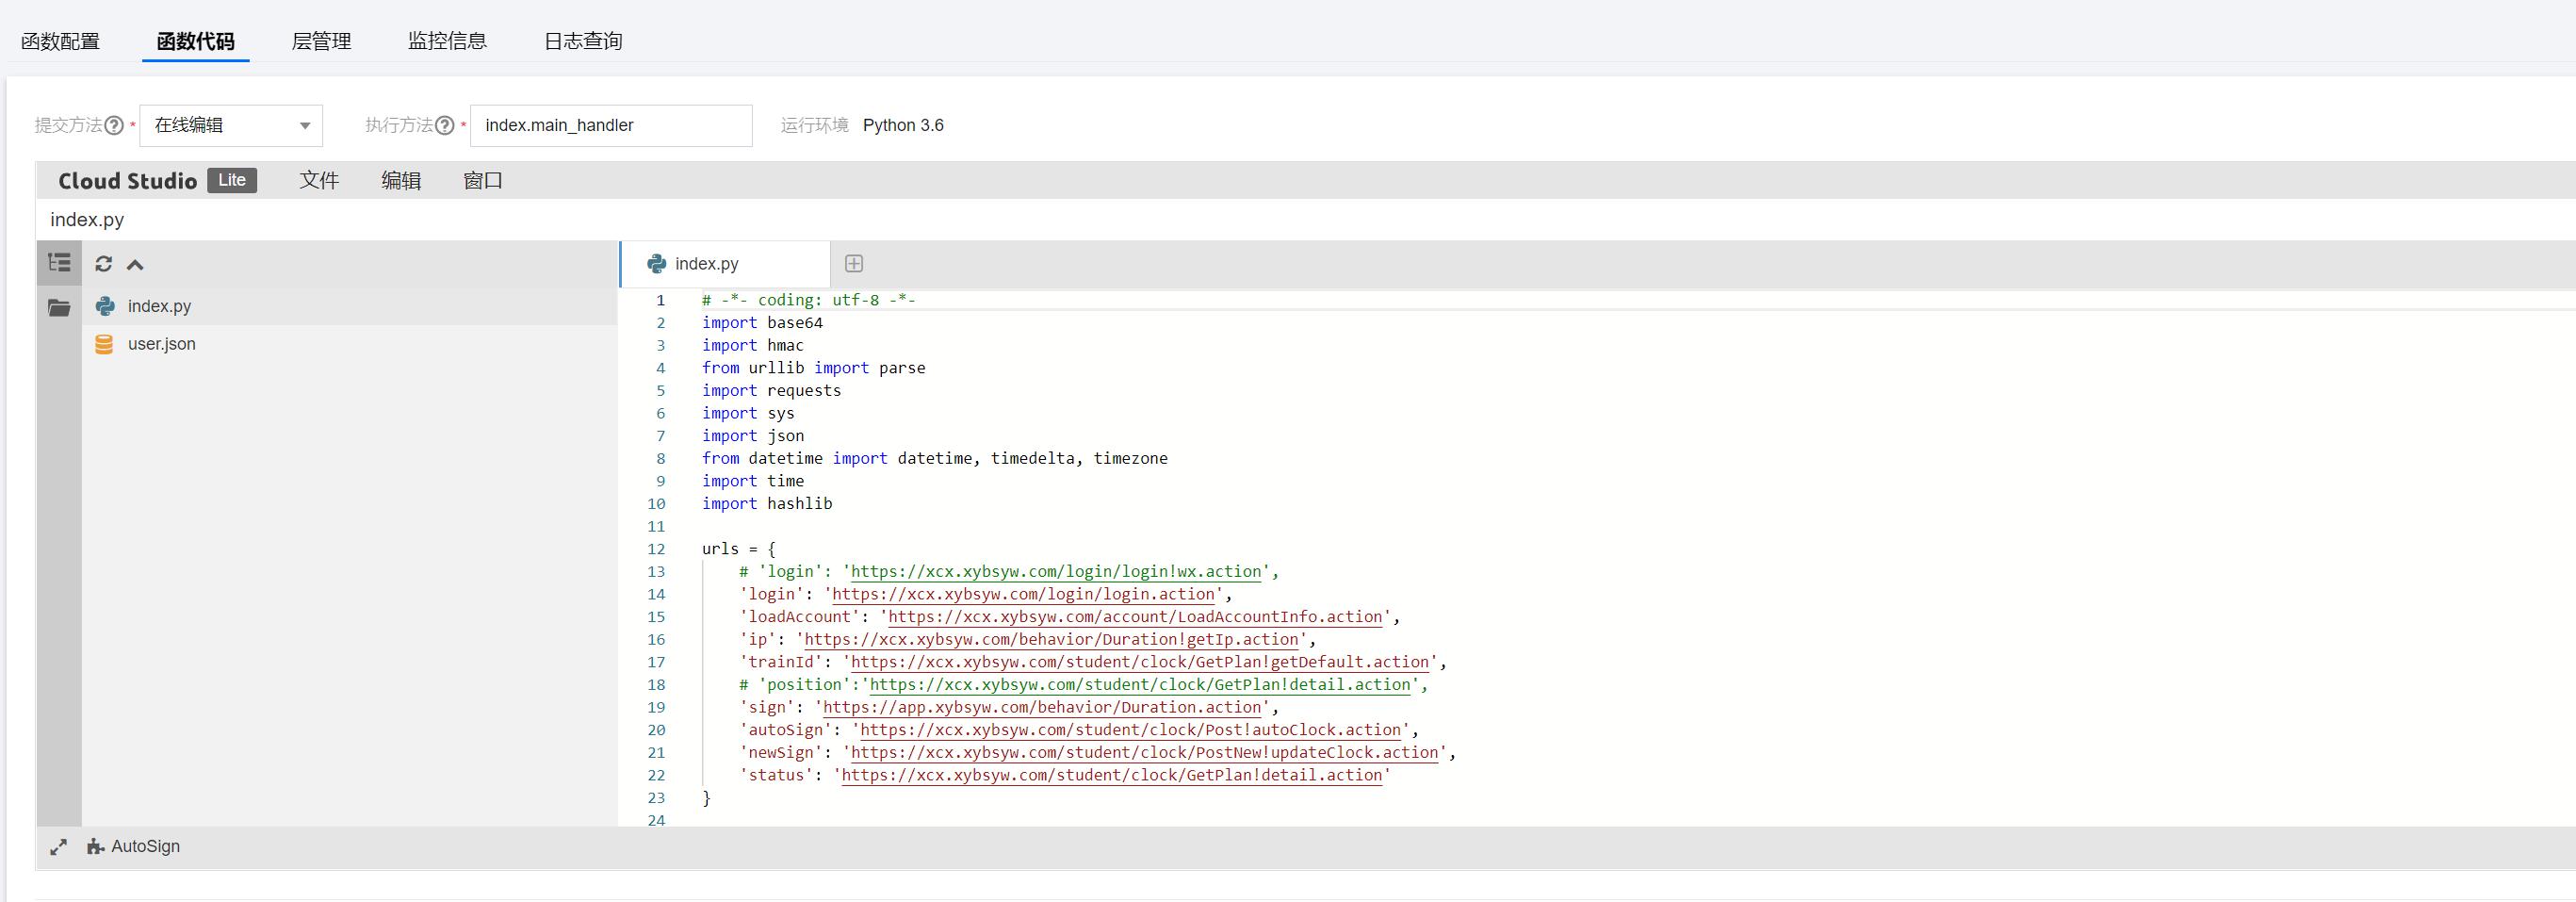The image size is (2576, 902).
Task: Open the 编辑 menu
Action: coord(401,180)
